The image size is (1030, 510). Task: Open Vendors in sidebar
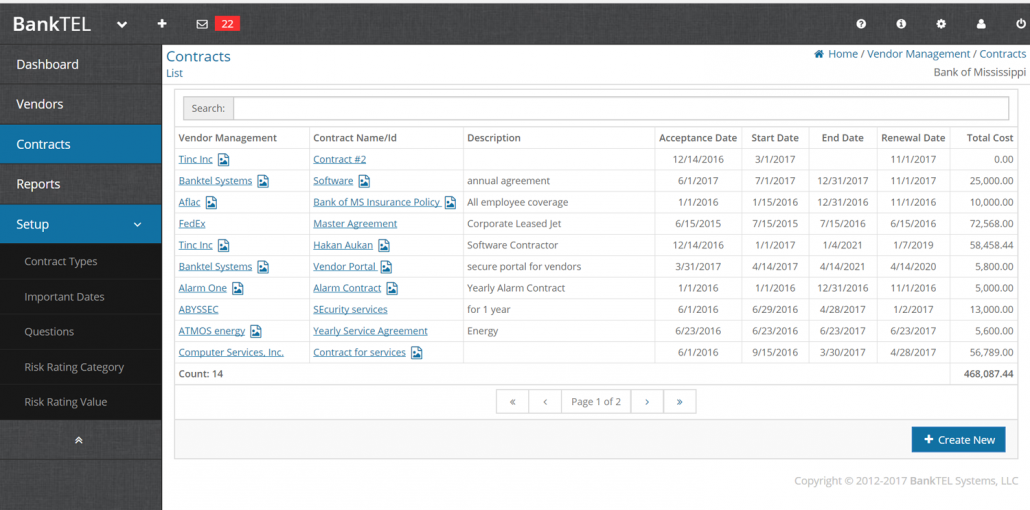80,104
